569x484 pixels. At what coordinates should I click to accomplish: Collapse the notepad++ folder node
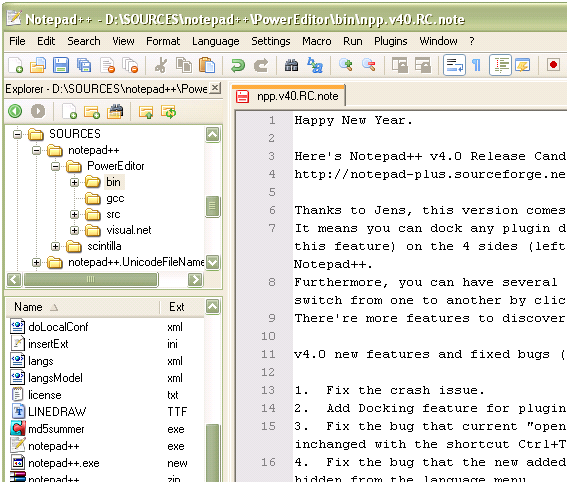tap(36, 150)
